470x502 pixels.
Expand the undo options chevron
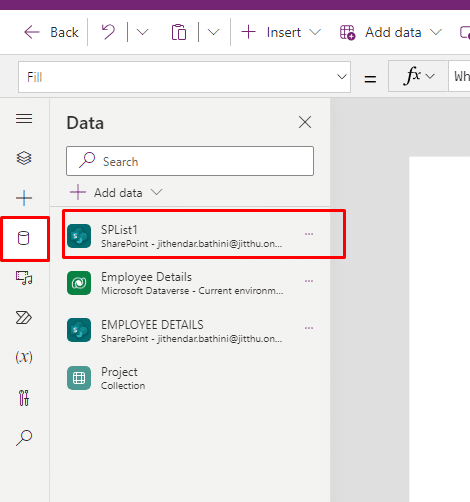click(142, 32)
